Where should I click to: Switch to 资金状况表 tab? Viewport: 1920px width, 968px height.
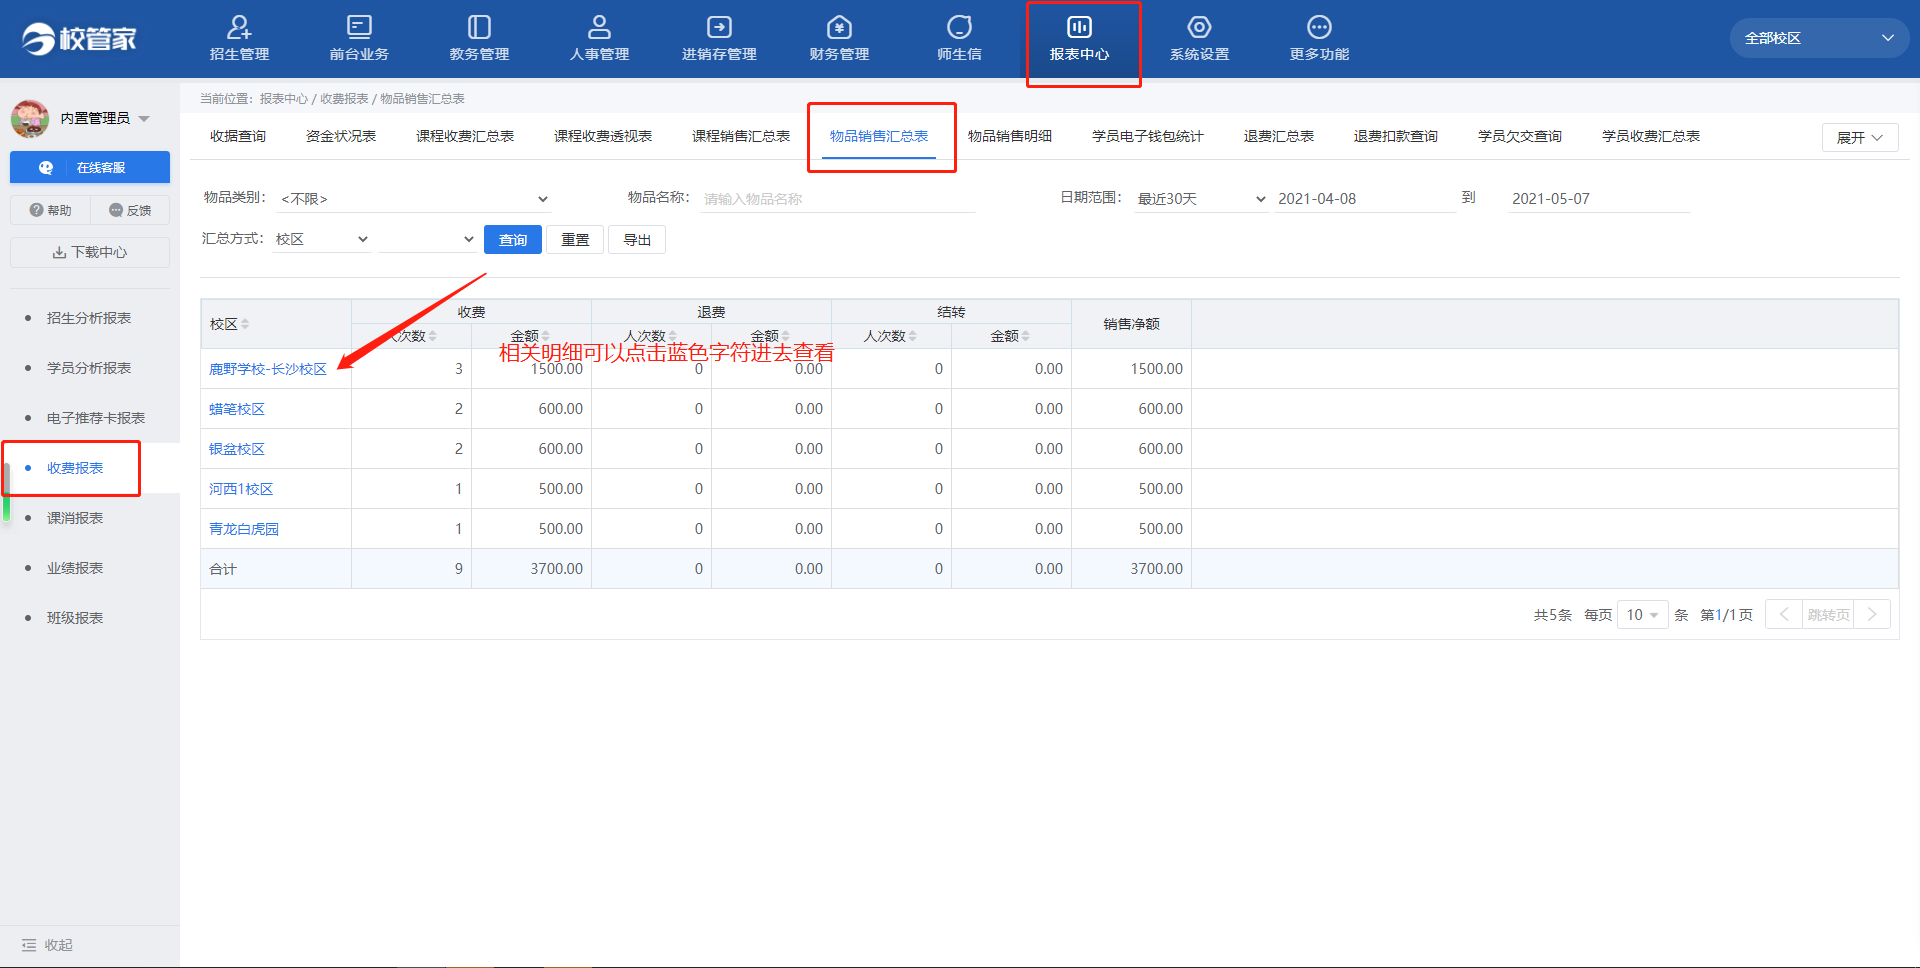pos(341,136)
